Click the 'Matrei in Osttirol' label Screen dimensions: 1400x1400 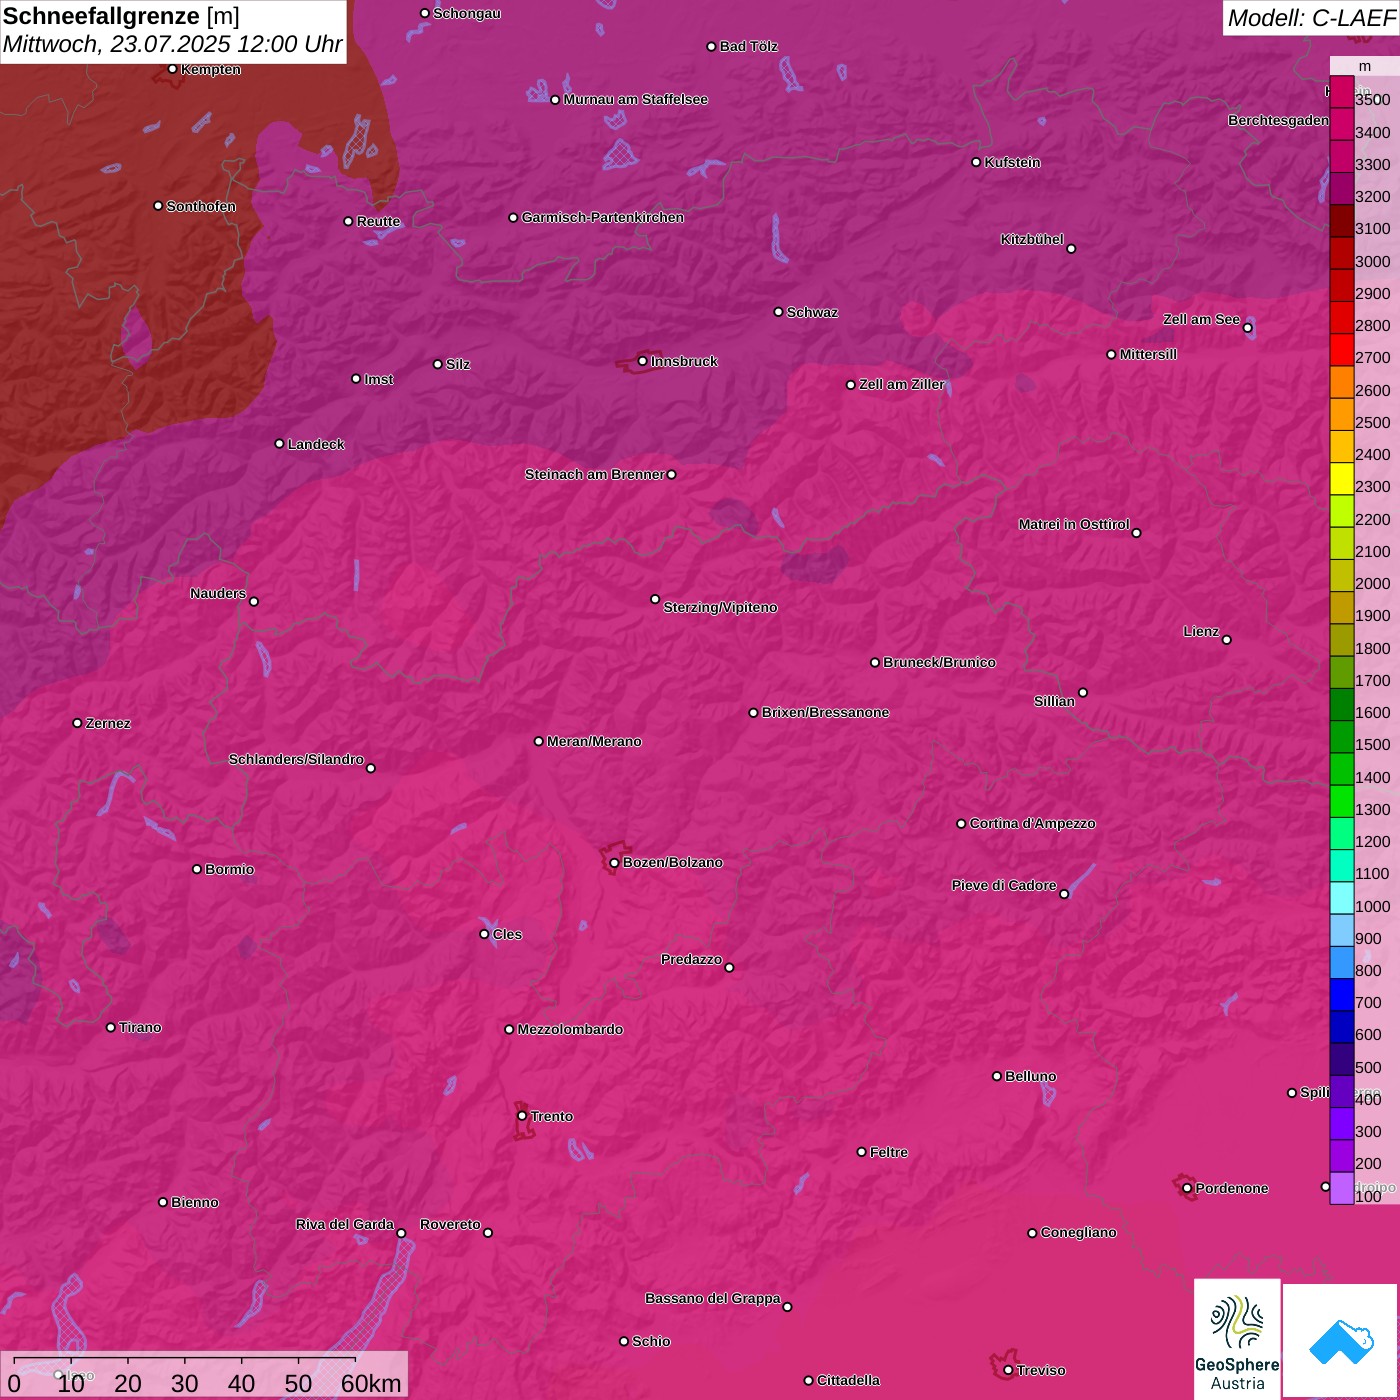point(1074,524)
